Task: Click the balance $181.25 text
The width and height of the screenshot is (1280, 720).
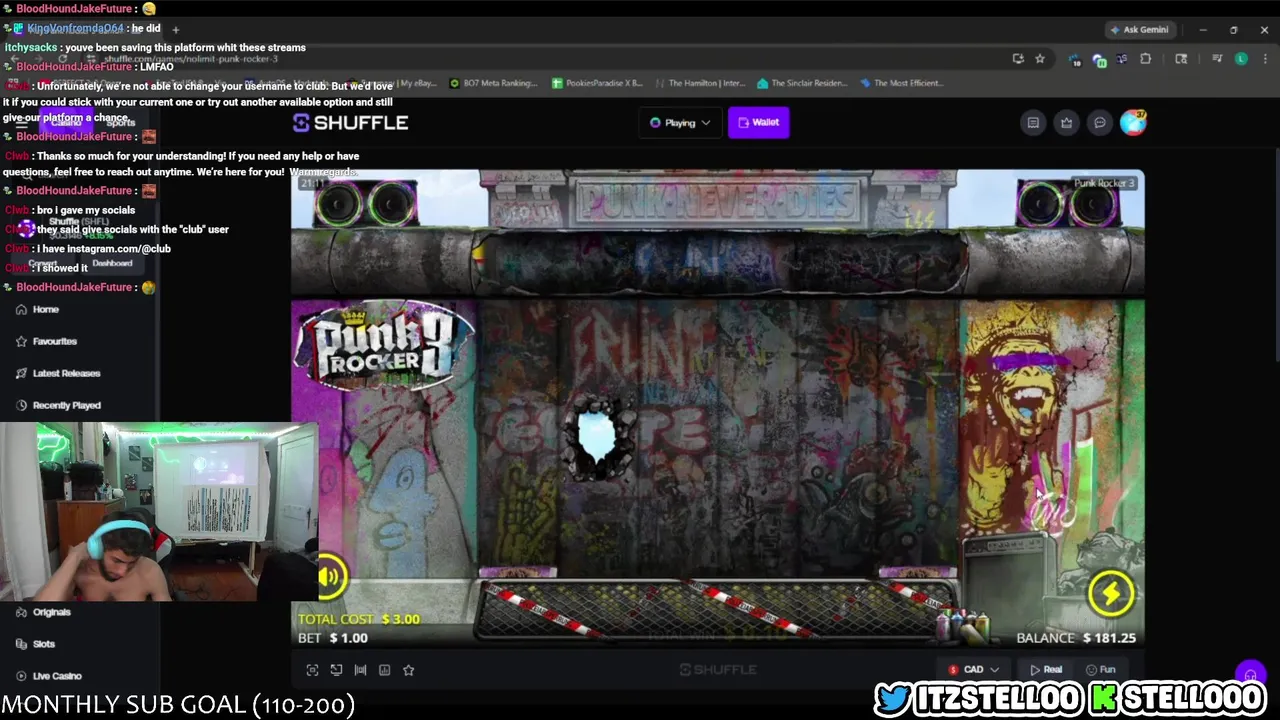Action: [x=1109, y=638]
